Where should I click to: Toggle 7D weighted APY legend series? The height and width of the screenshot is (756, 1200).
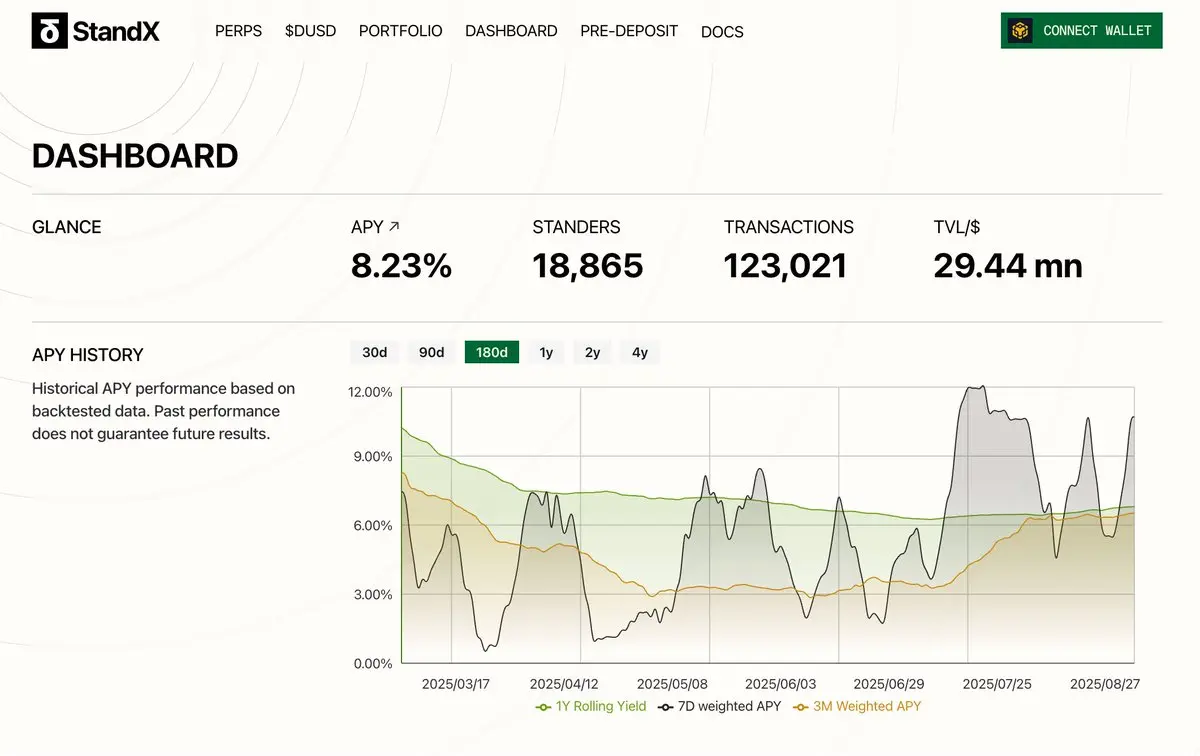pos(719,706)
